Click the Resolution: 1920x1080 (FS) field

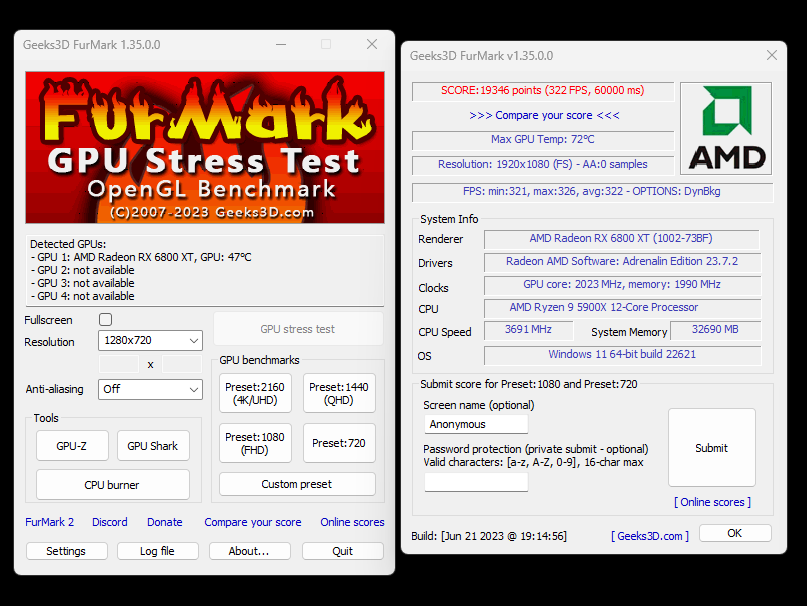pos(543,165)
